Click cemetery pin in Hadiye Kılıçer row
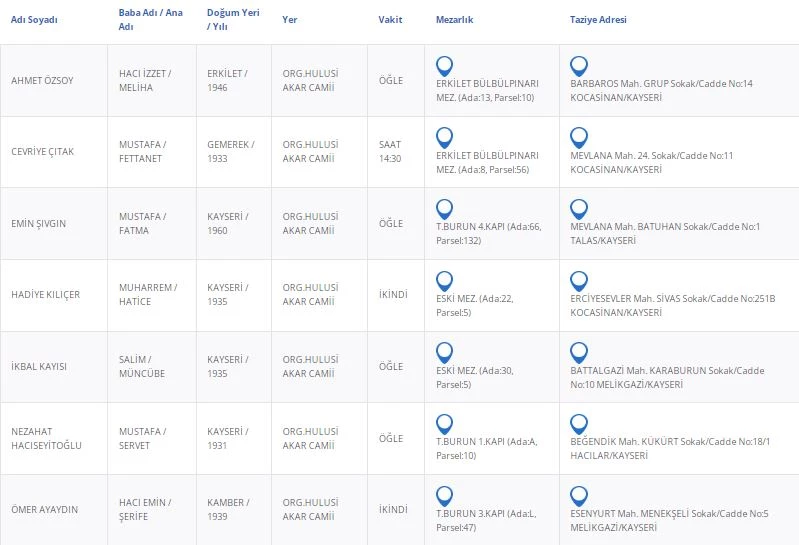The image size is (799, 545). 445,280
